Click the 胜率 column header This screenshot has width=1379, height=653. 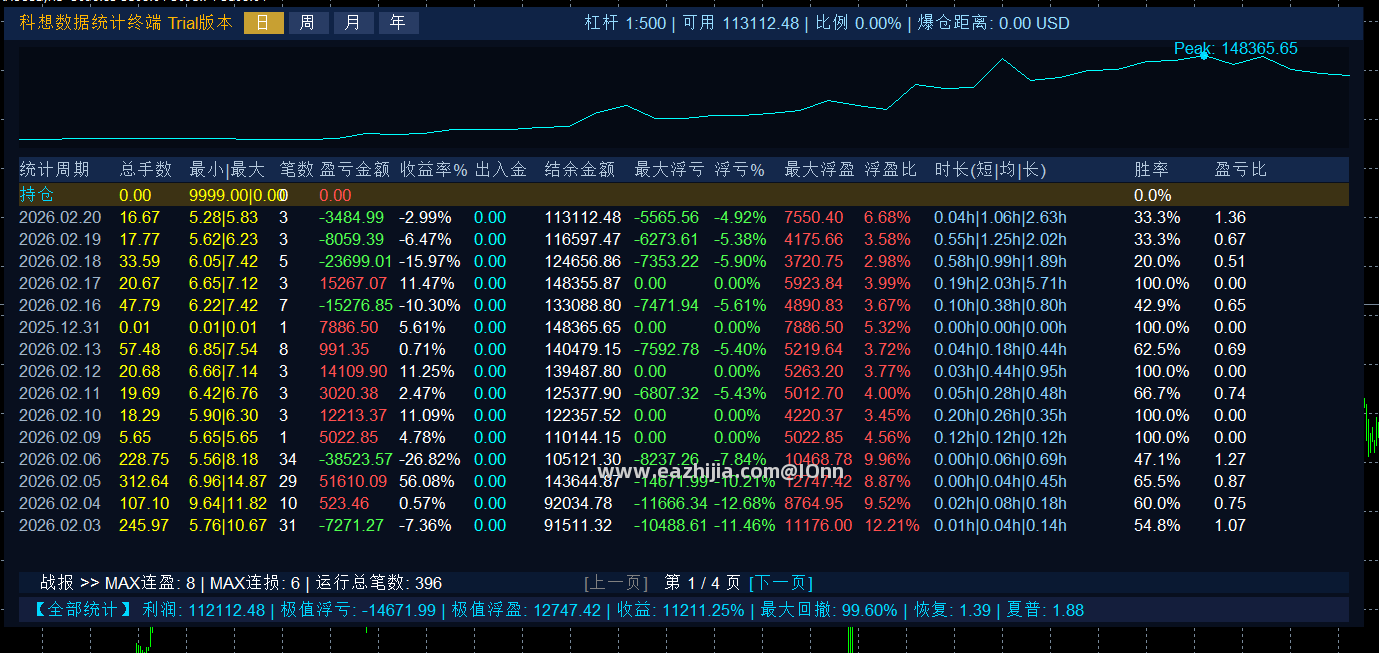point(1151,170)
